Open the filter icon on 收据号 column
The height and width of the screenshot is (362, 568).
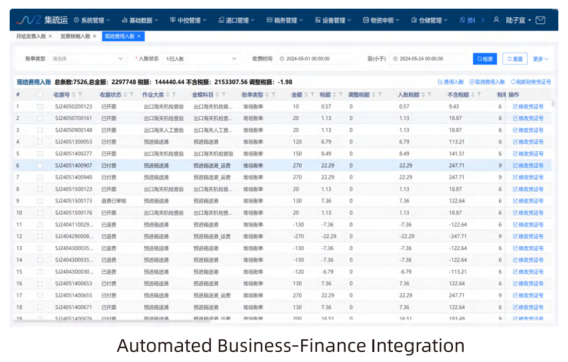(80, 95)
